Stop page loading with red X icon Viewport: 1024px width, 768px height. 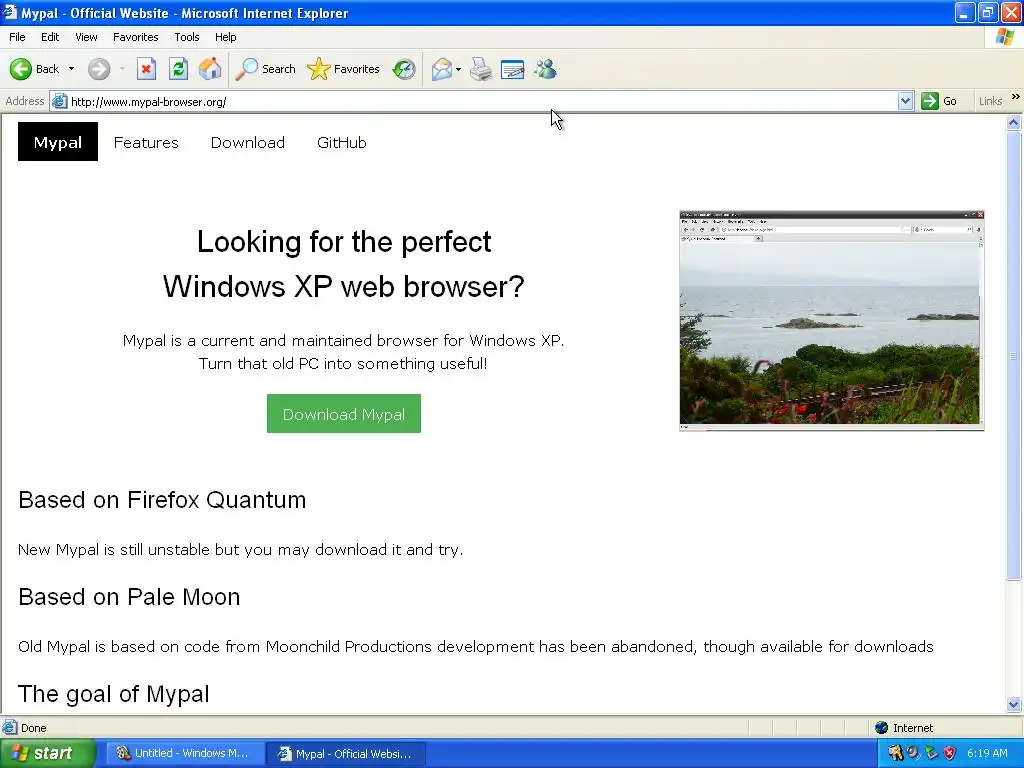point(146,69)
